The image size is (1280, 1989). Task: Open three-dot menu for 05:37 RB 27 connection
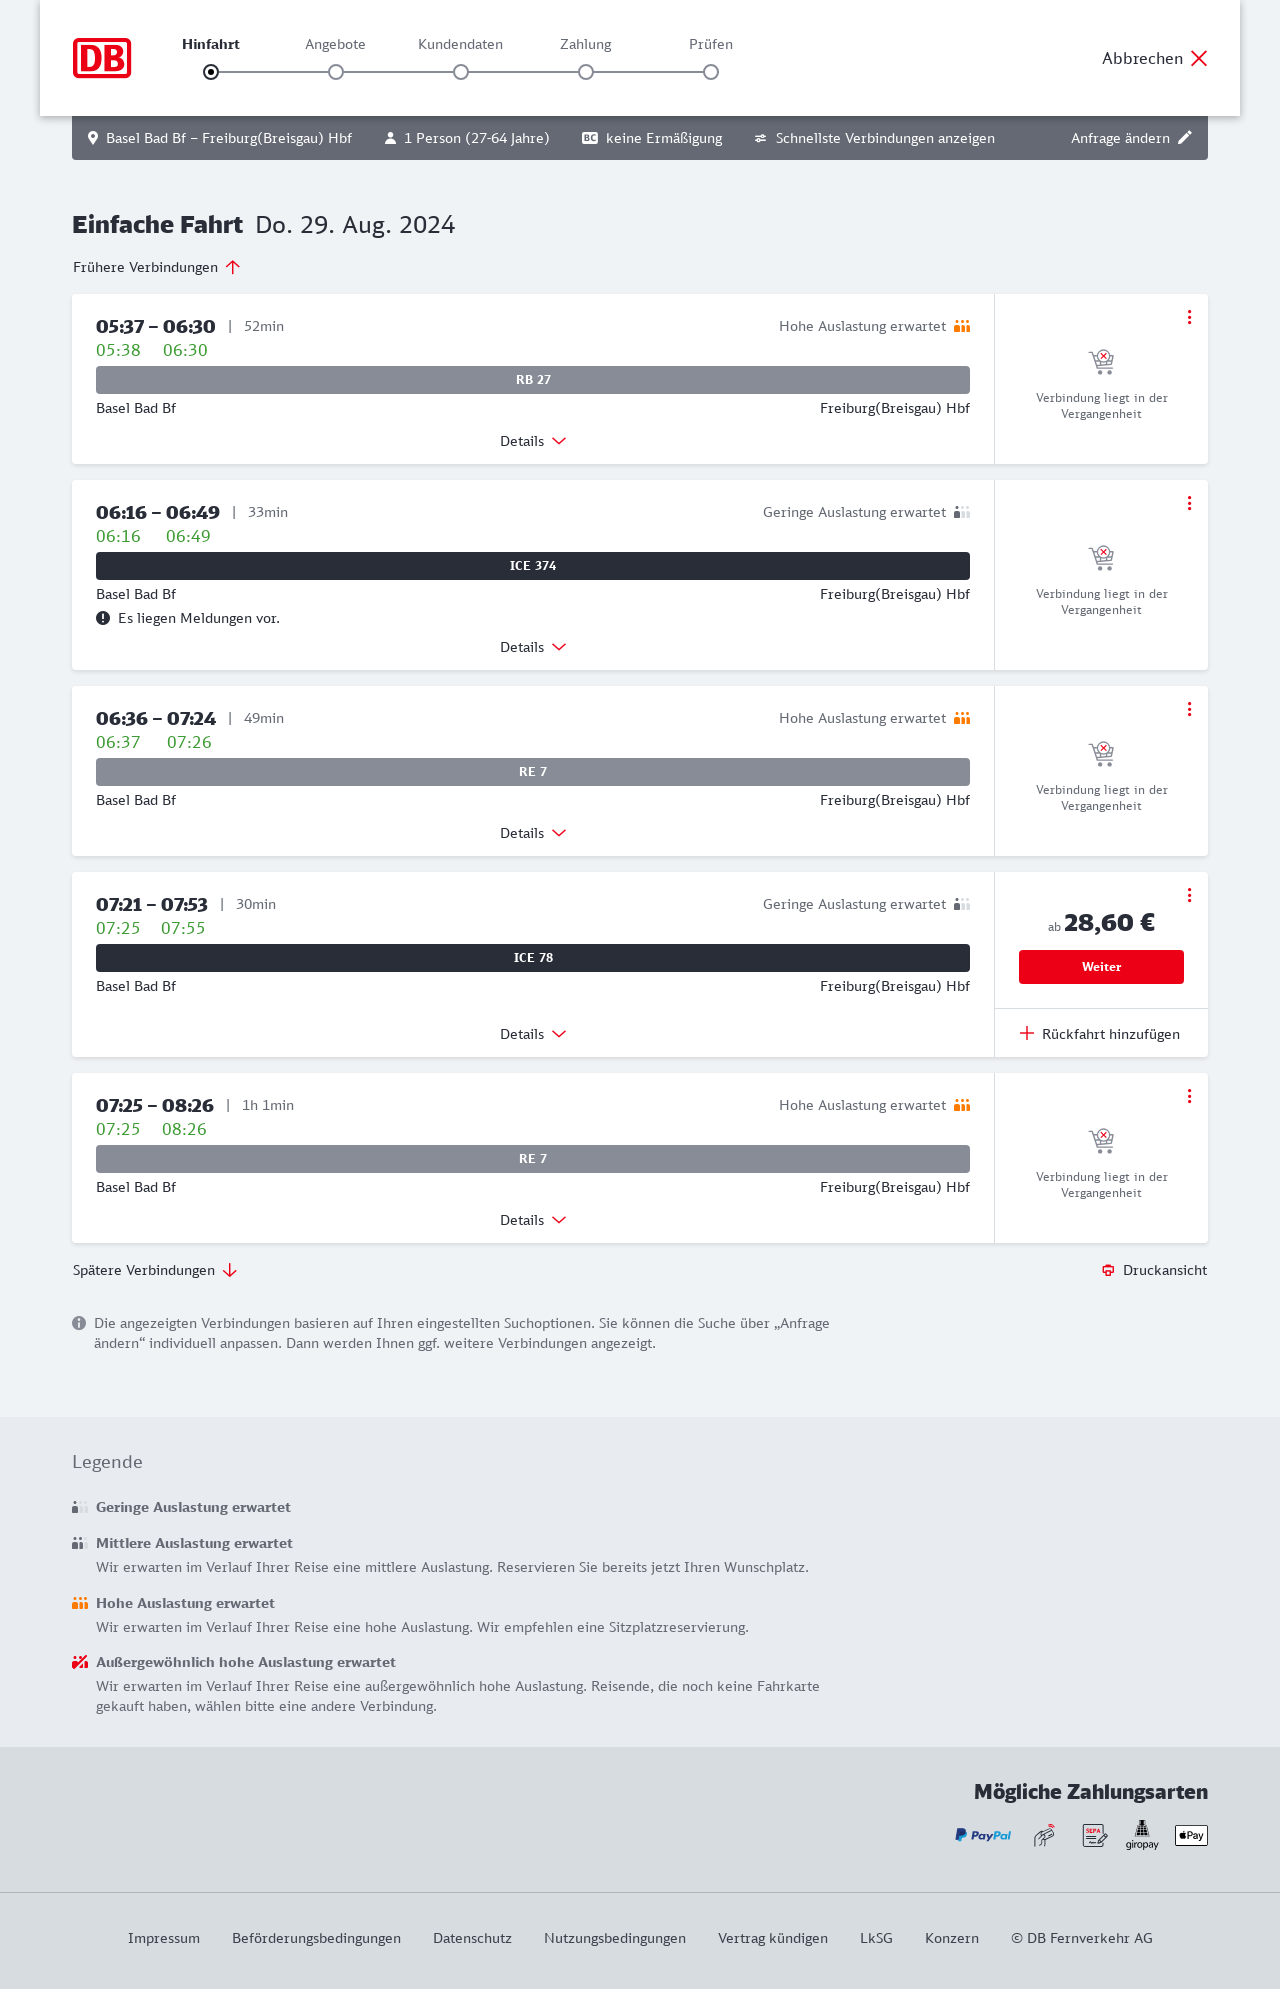coord(1189,317)
